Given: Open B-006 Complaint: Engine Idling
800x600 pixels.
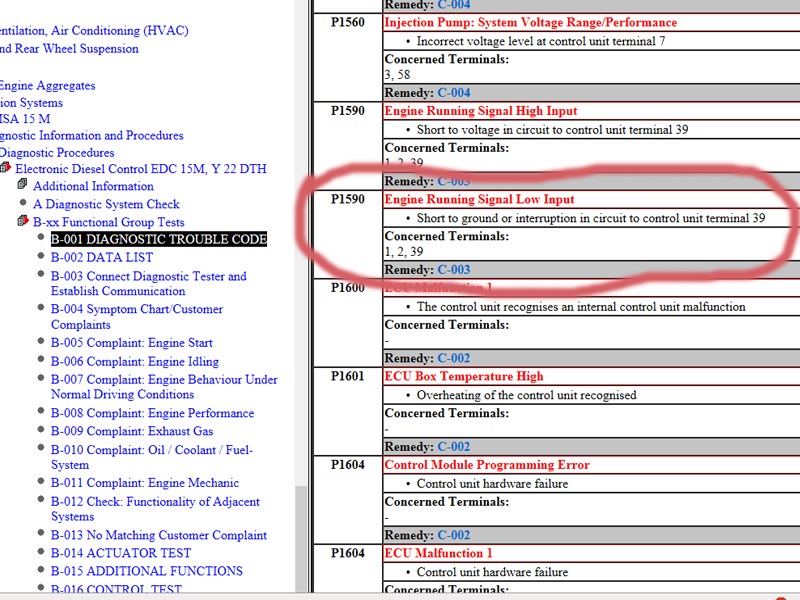Looking at the screenshot, I should [x=135, y=361].
